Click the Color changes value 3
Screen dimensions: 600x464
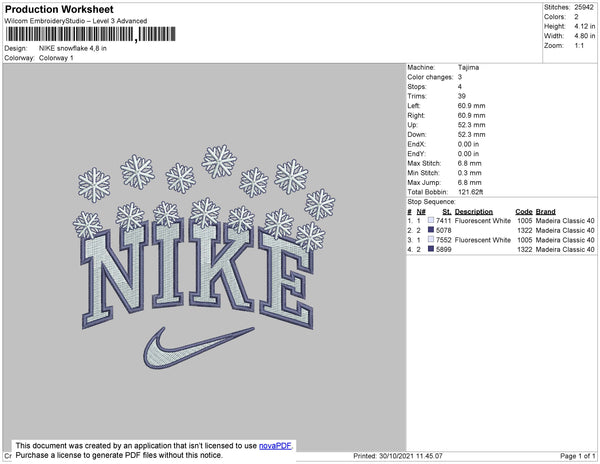click(460, 77)
